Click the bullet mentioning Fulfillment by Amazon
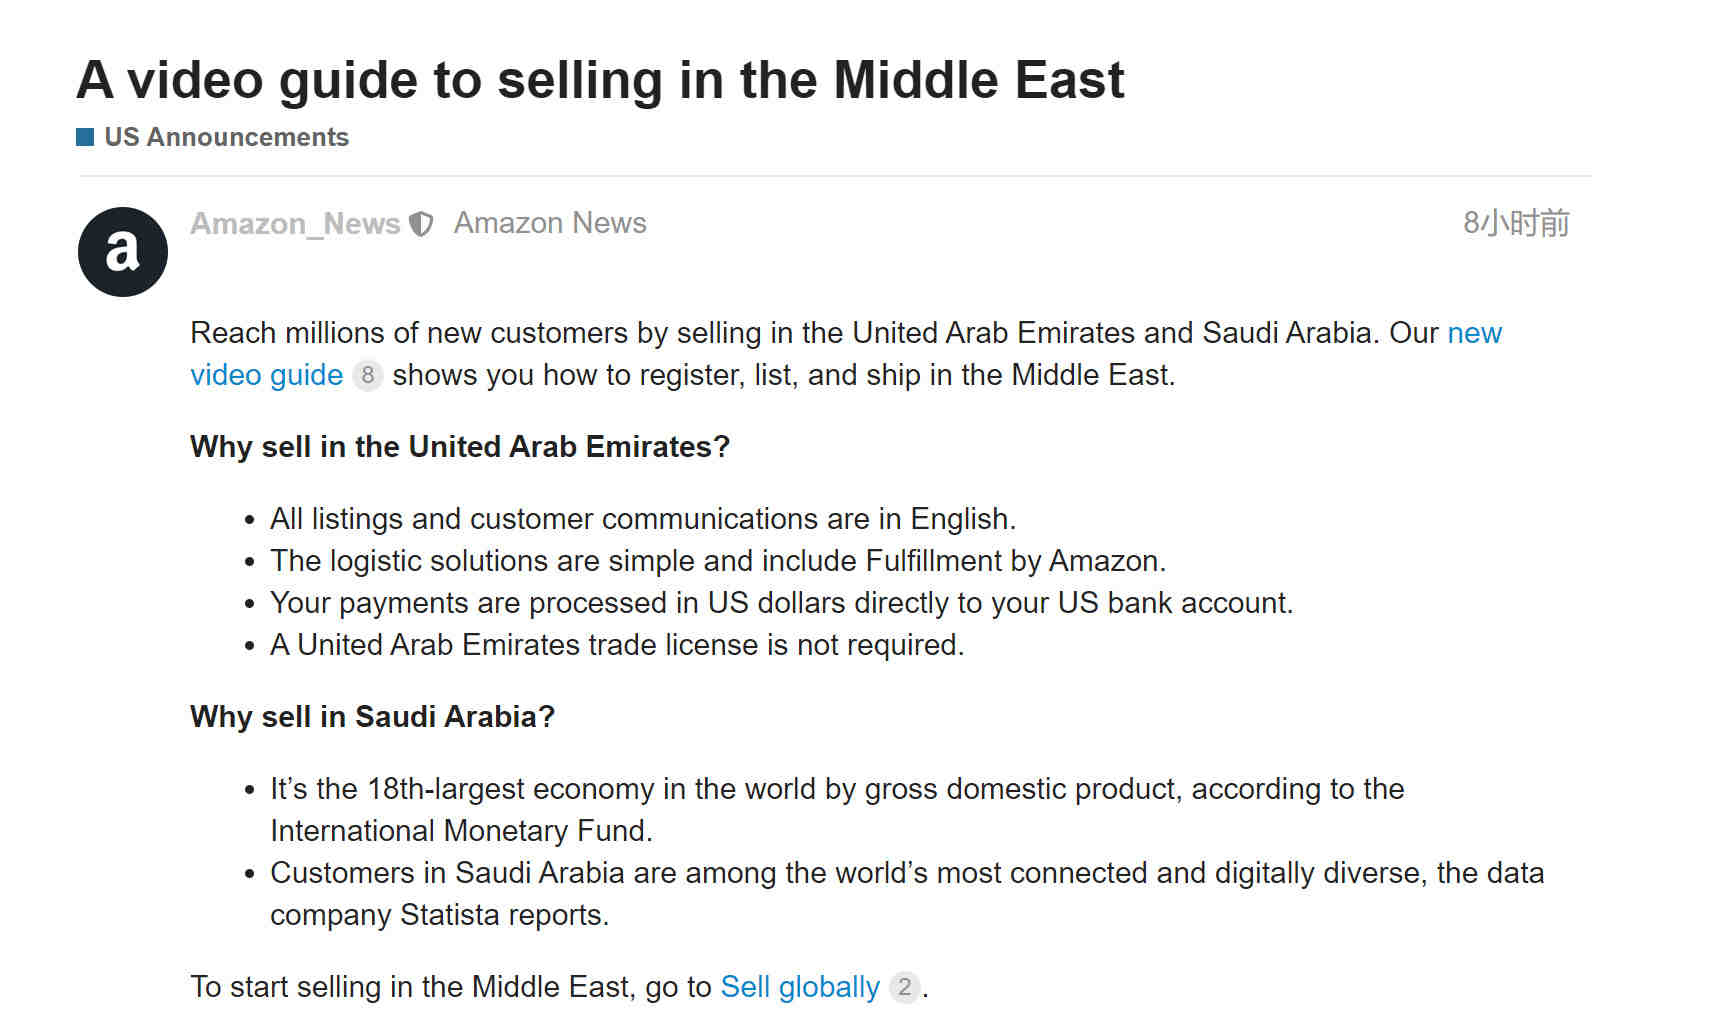Image resolution: width=1723 pixels, height=1033 pixels. pyautogui.click(x=718, y=561)
